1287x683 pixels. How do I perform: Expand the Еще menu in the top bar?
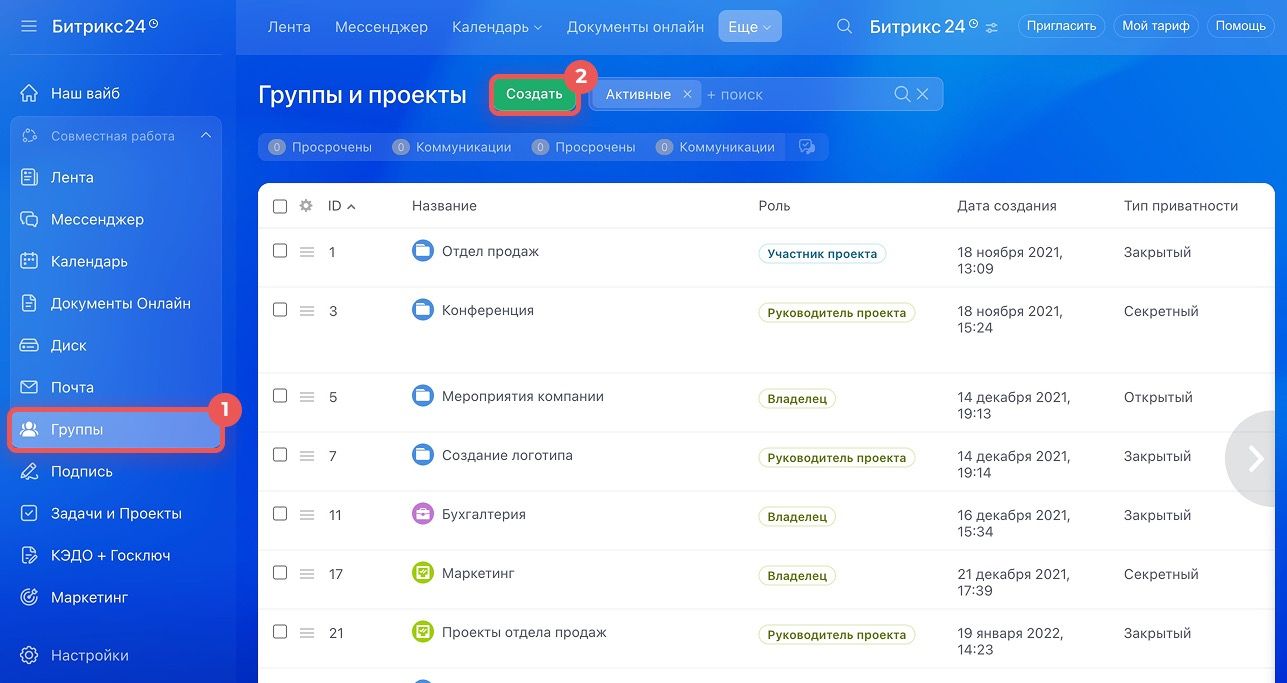[749, 26]
